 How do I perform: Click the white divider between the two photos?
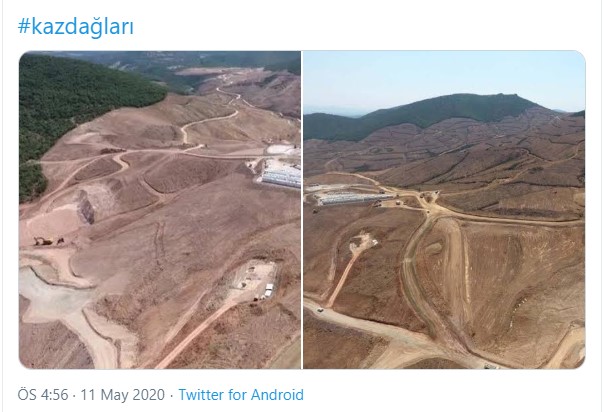(302, 210)
